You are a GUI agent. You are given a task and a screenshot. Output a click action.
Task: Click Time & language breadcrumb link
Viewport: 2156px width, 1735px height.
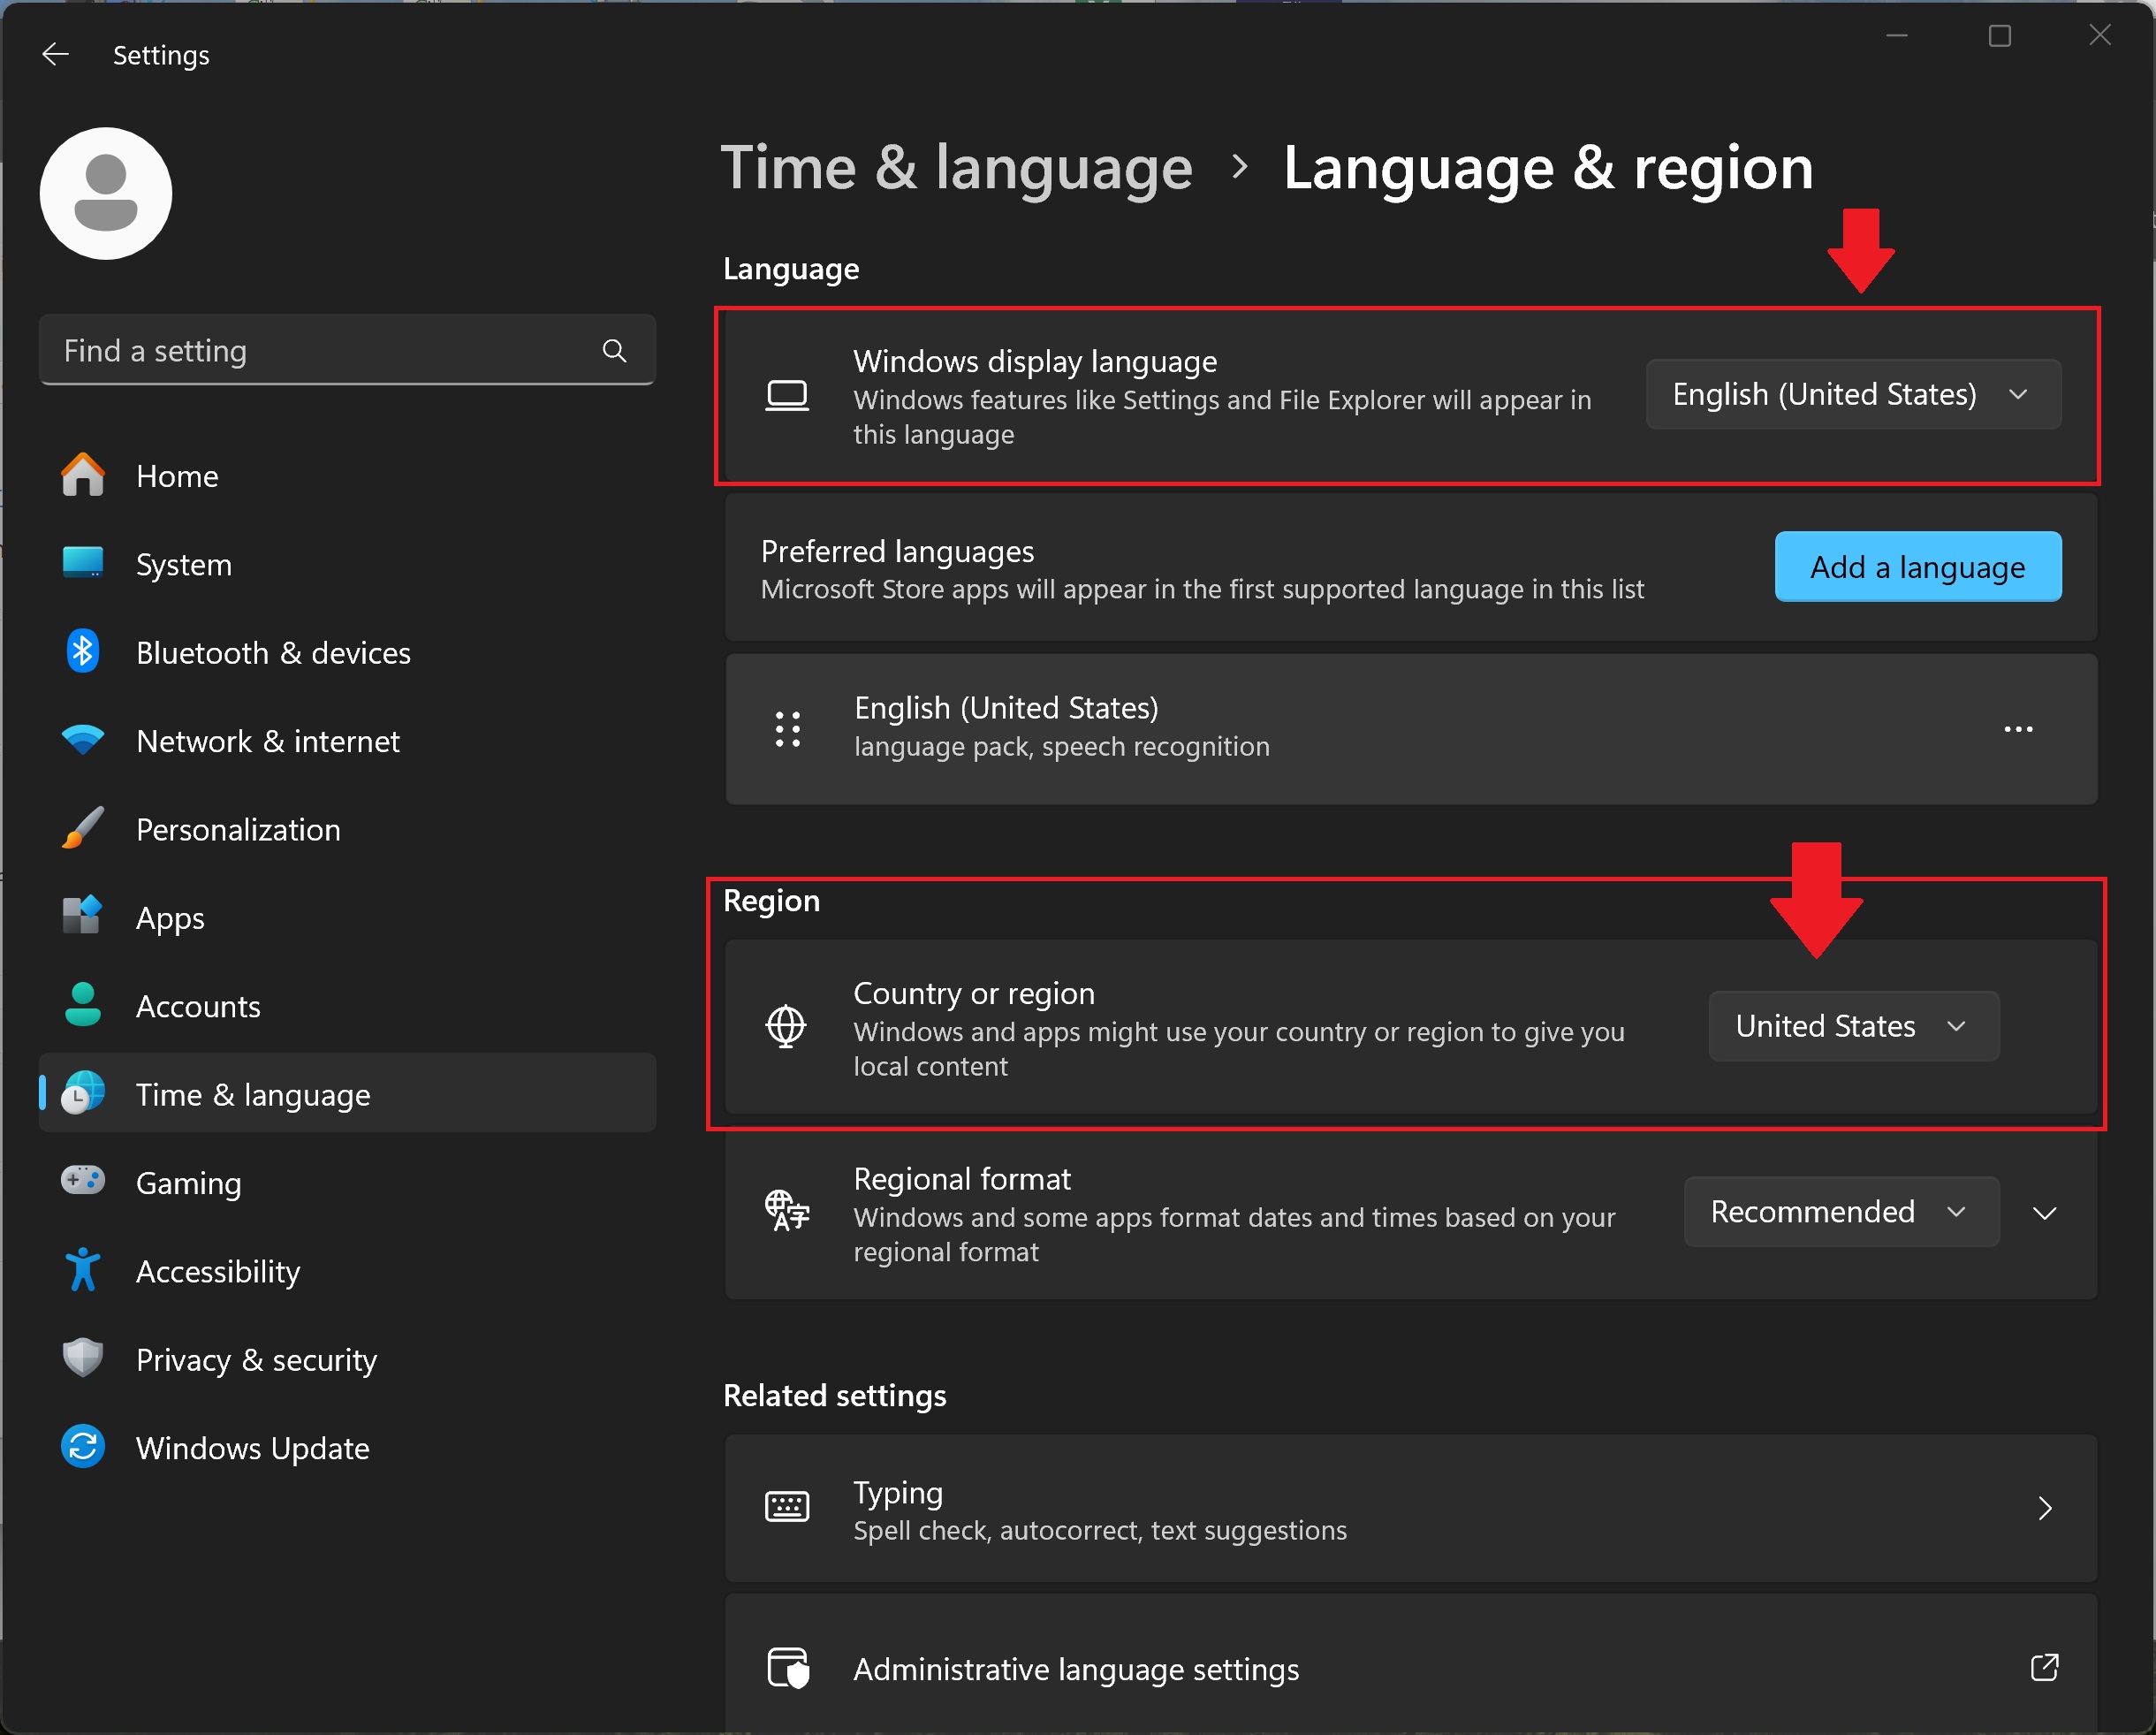pyautogui.click(x=956, y=167)
